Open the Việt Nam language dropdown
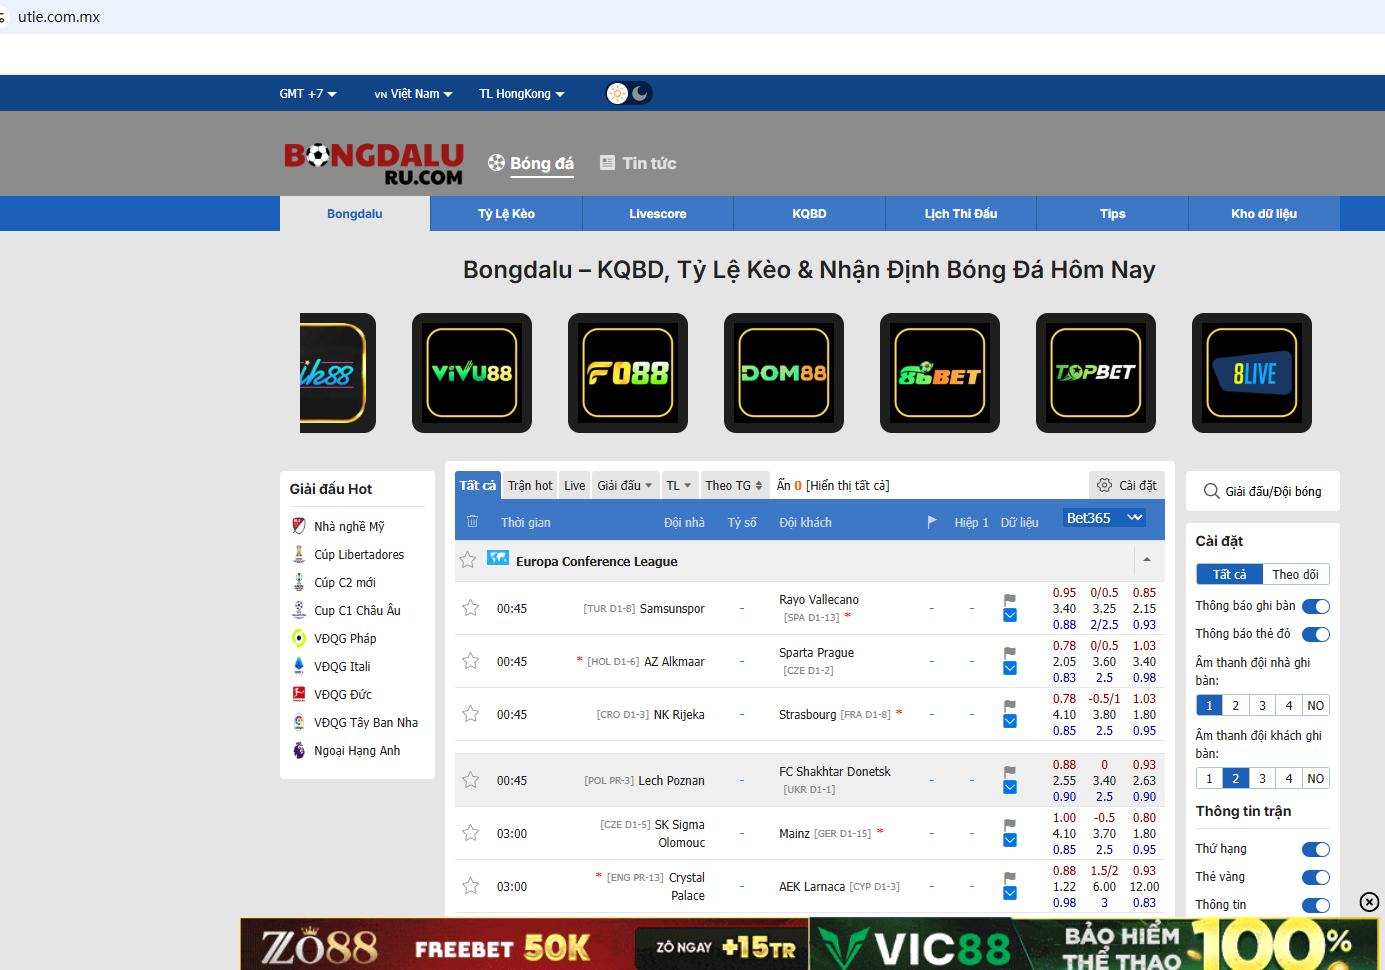This screenshot has width=1385, height=970. pyautogui.click(x=414, y=94)
